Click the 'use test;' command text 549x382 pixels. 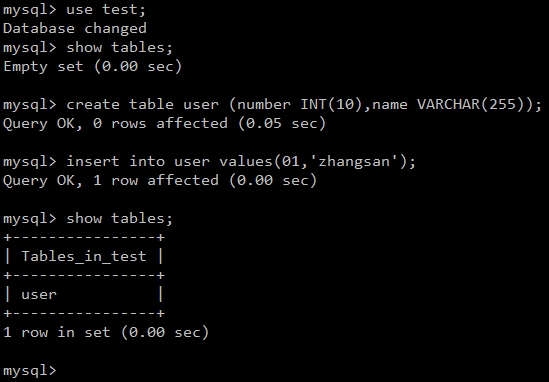[106, 10]
